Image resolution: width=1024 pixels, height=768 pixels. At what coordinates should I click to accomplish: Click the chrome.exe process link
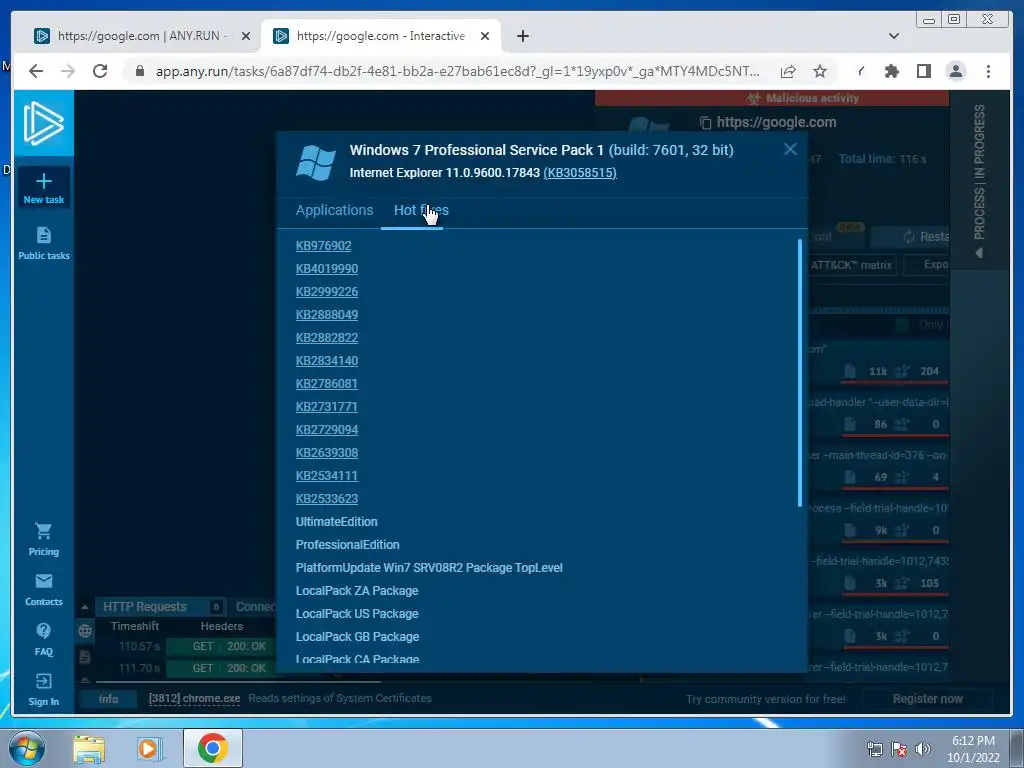coord(194,698)
